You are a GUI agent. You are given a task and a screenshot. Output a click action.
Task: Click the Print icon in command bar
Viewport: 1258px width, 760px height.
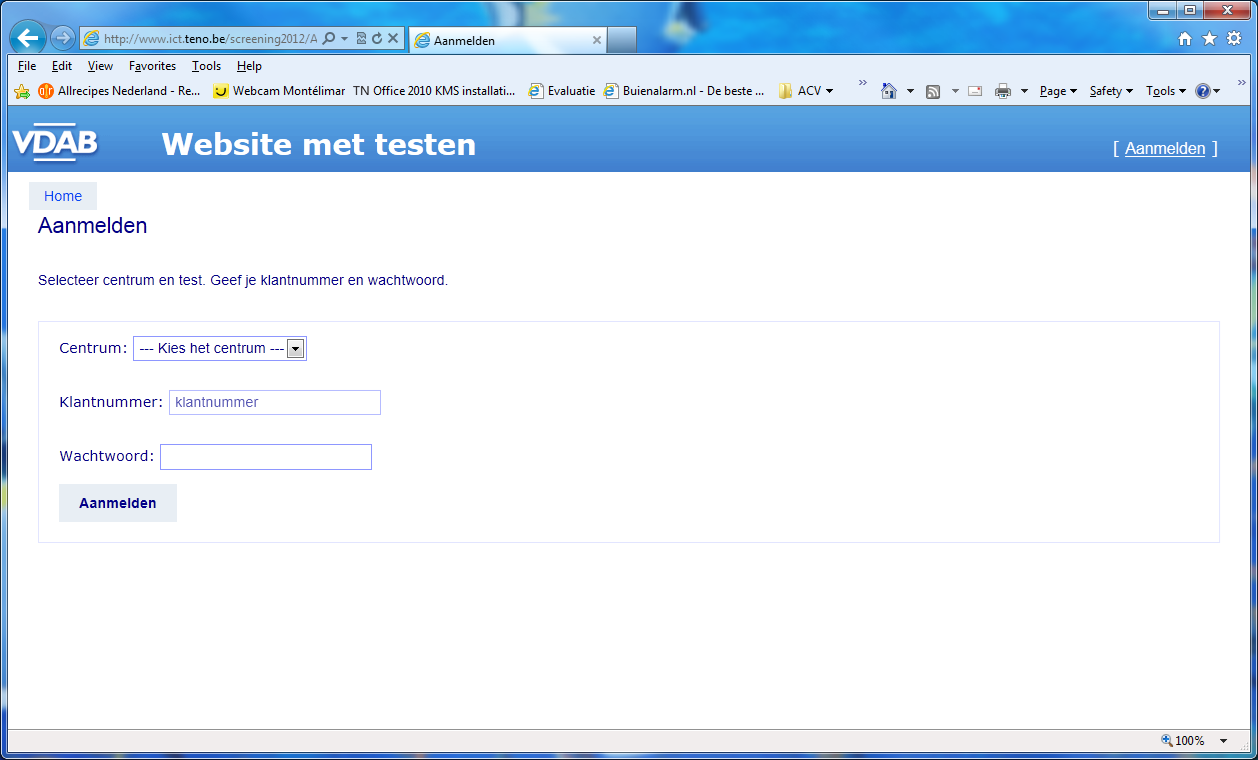click(x=1003, y=91)
